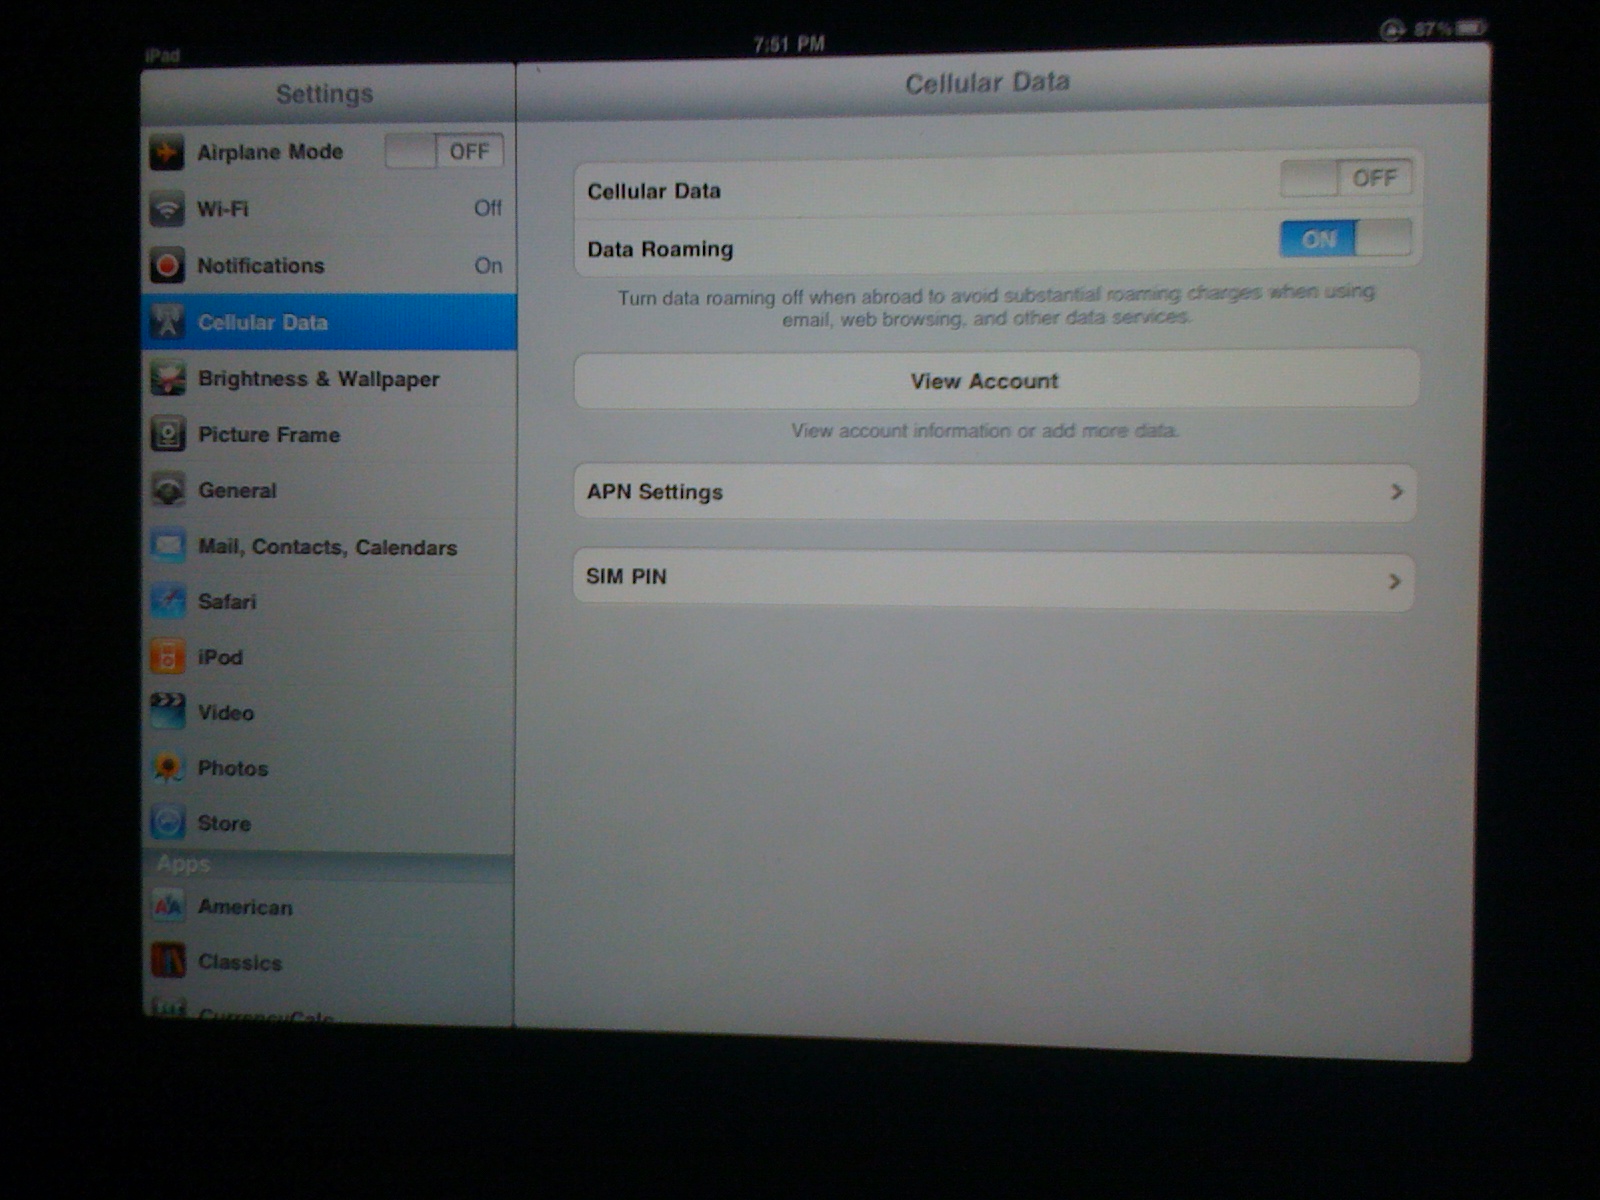The image size is (1600, 1200).
Task: Open Mail, Contacts, Calendars settings
Action: coord(327,547)
